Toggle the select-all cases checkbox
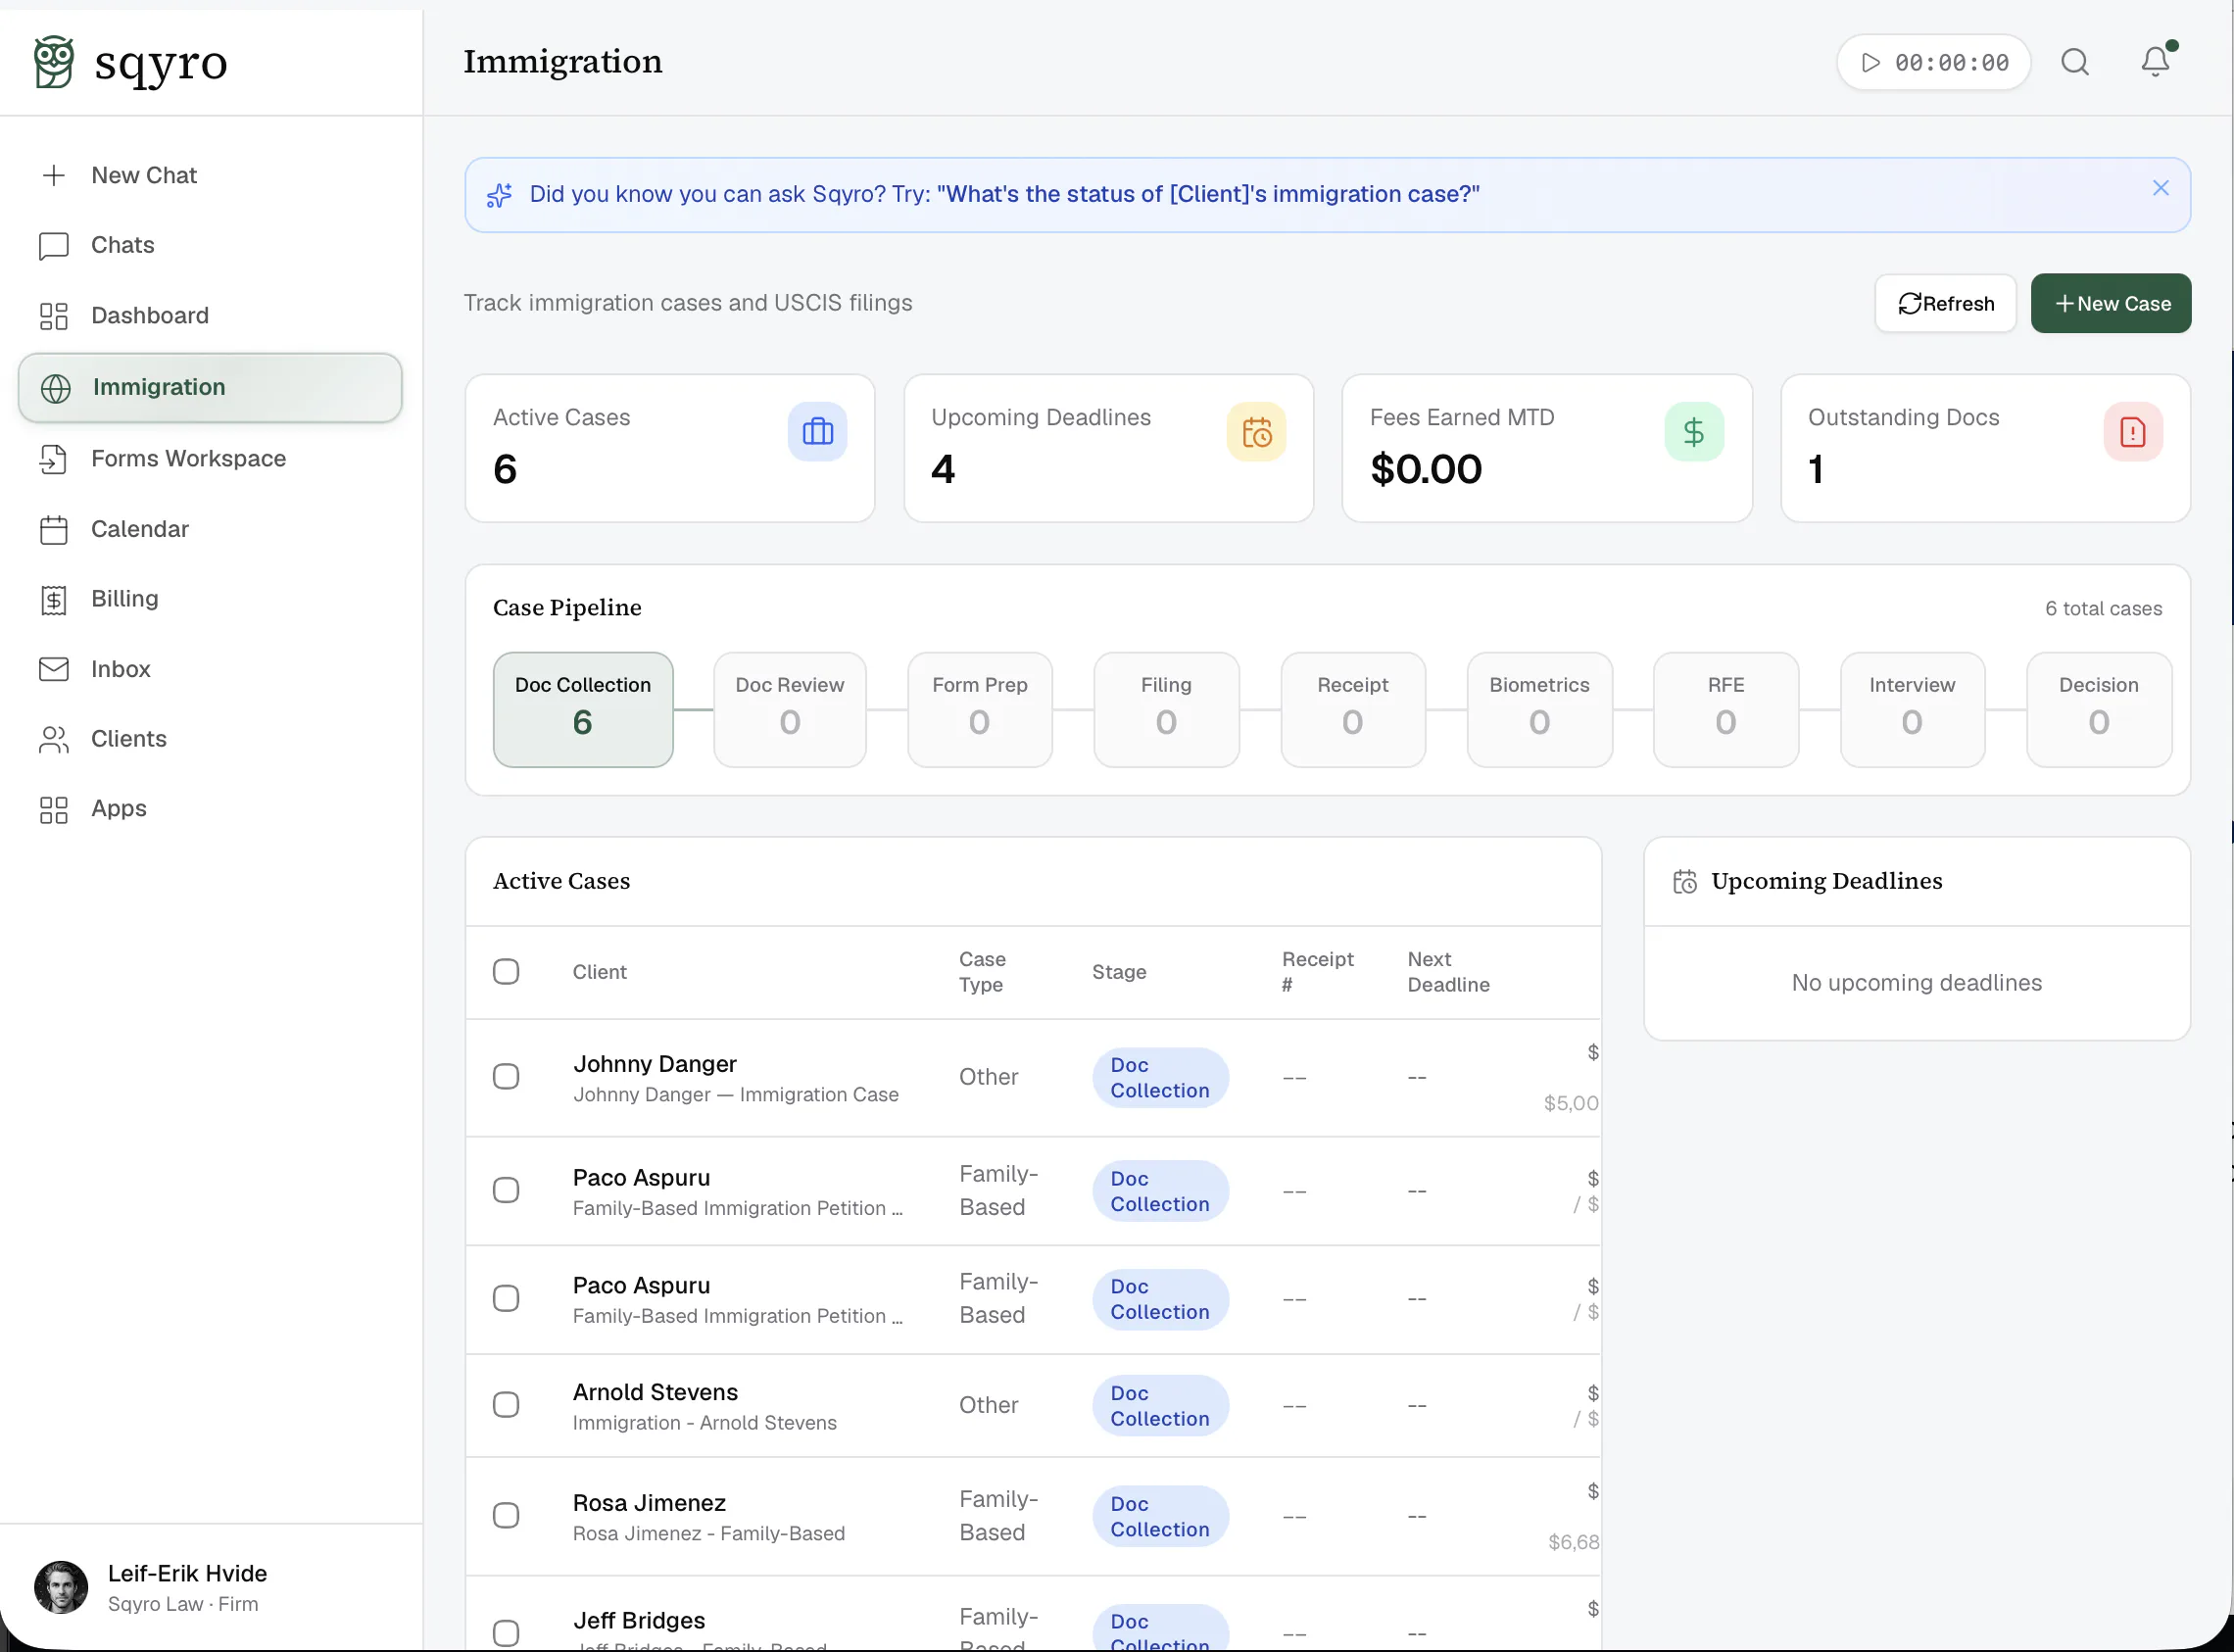 pyautogui.click(x=506, y=971)
